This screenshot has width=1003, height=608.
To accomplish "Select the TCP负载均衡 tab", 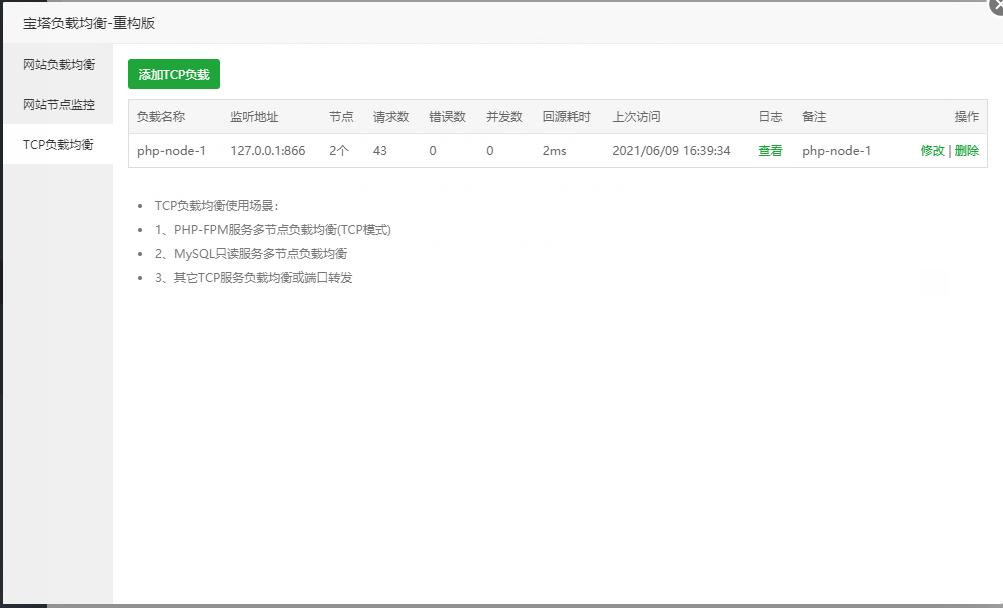I will [x=58, y=145].
